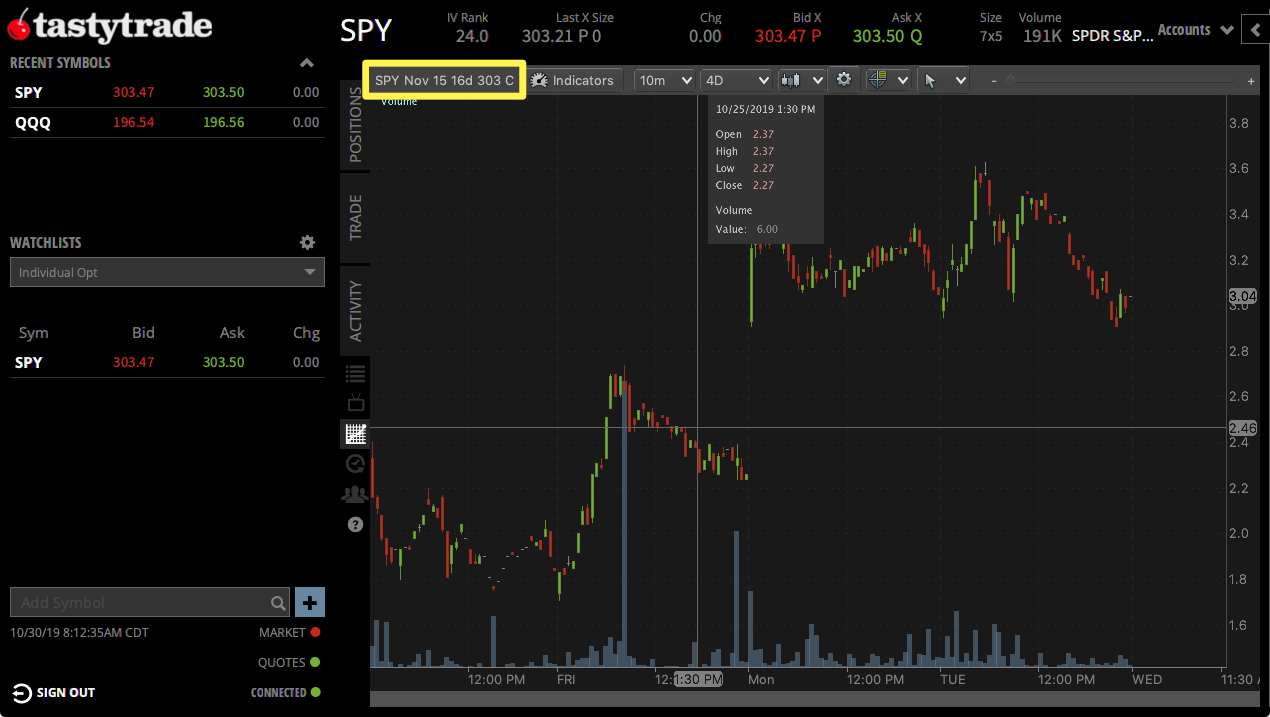Click the follow traders people icon
Viewport: 1270px width, 717px height.
[355, 493]
